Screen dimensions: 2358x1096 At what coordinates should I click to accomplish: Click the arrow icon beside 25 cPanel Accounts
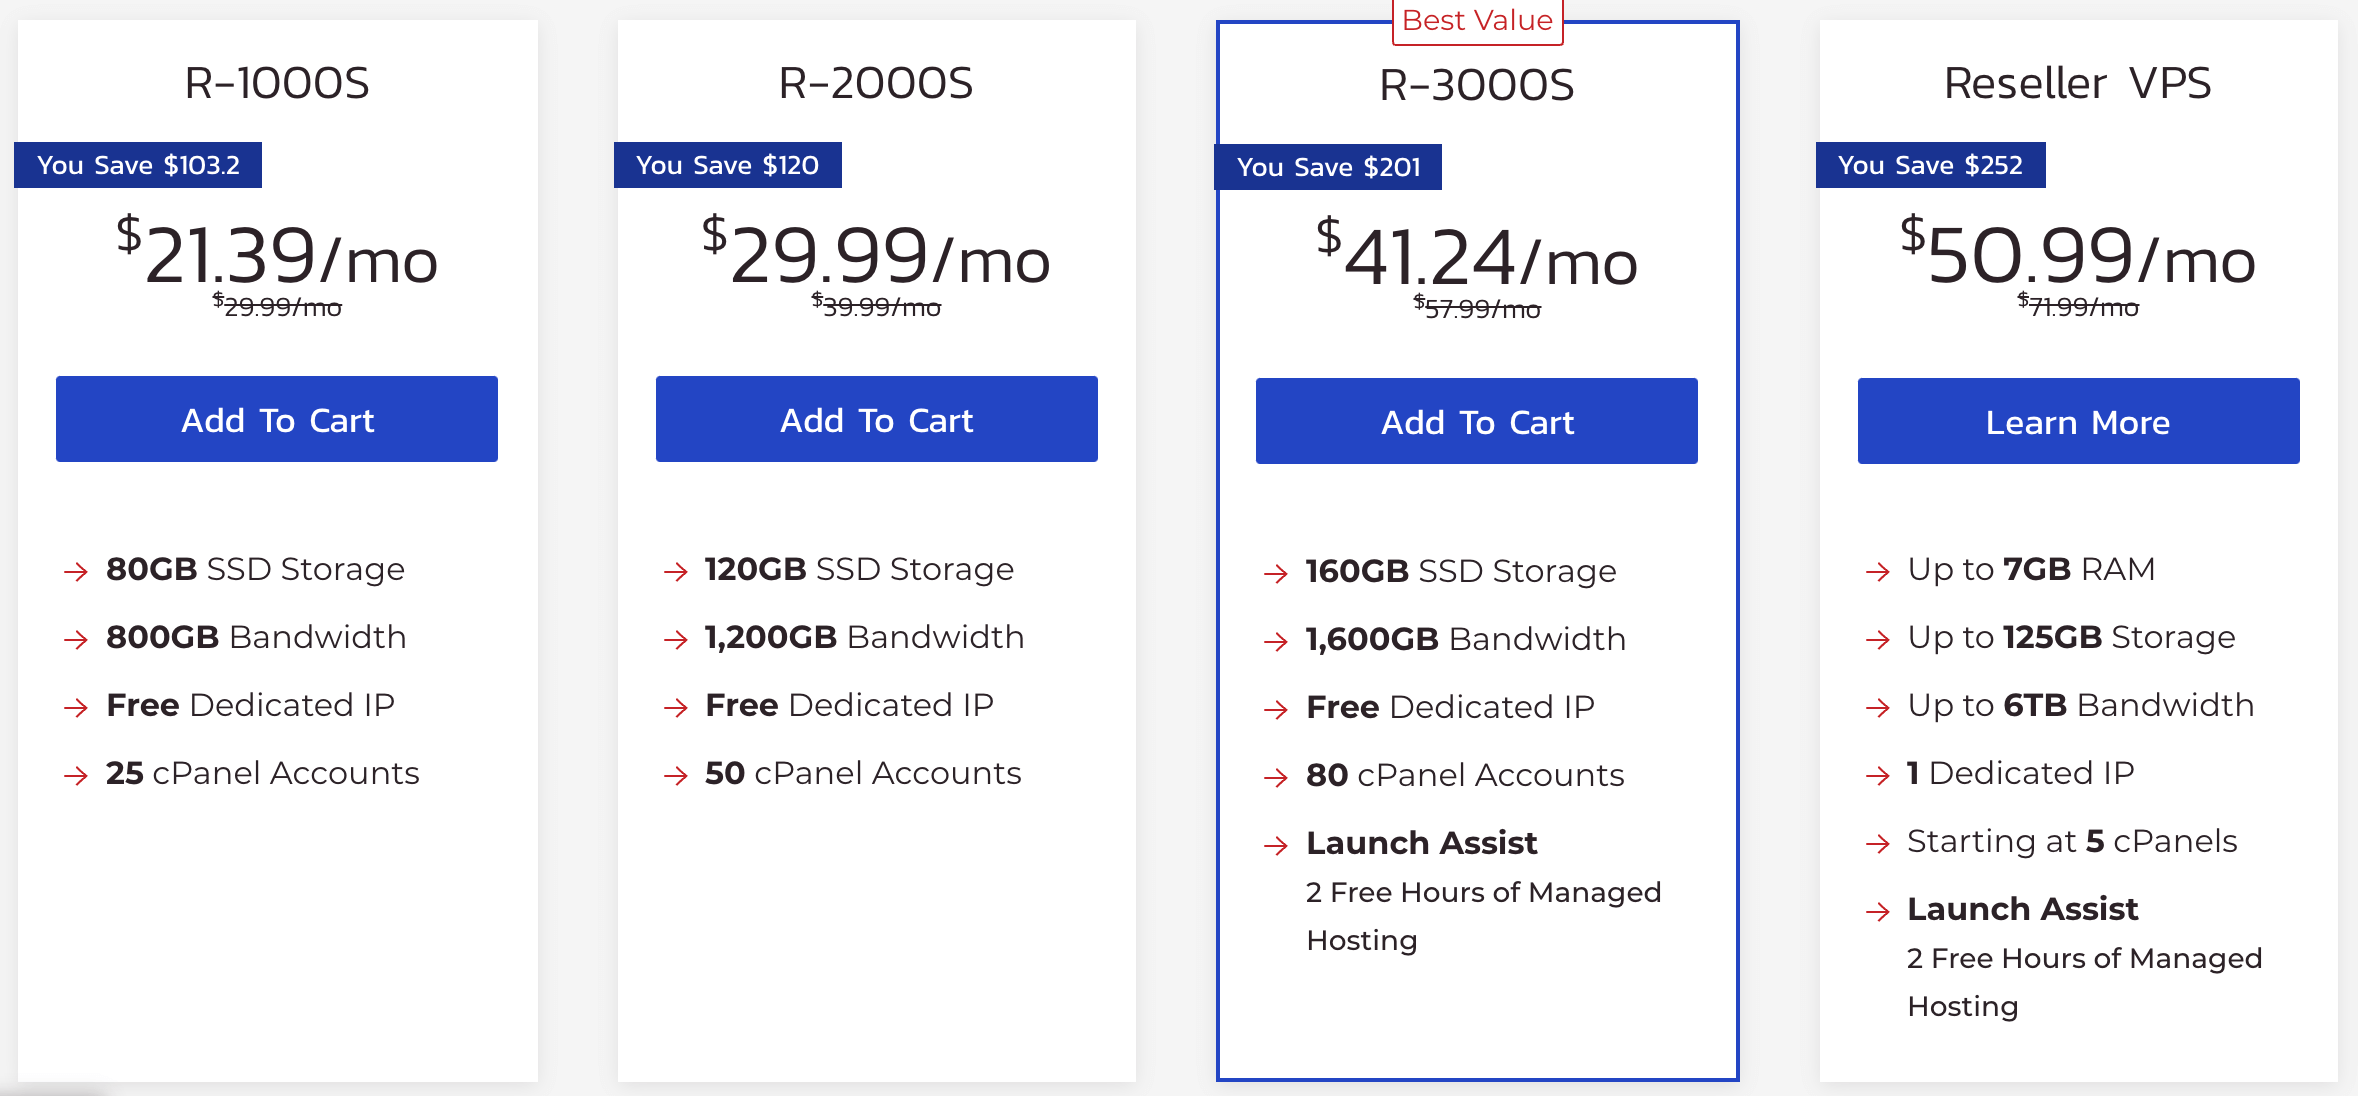point(76,775)
